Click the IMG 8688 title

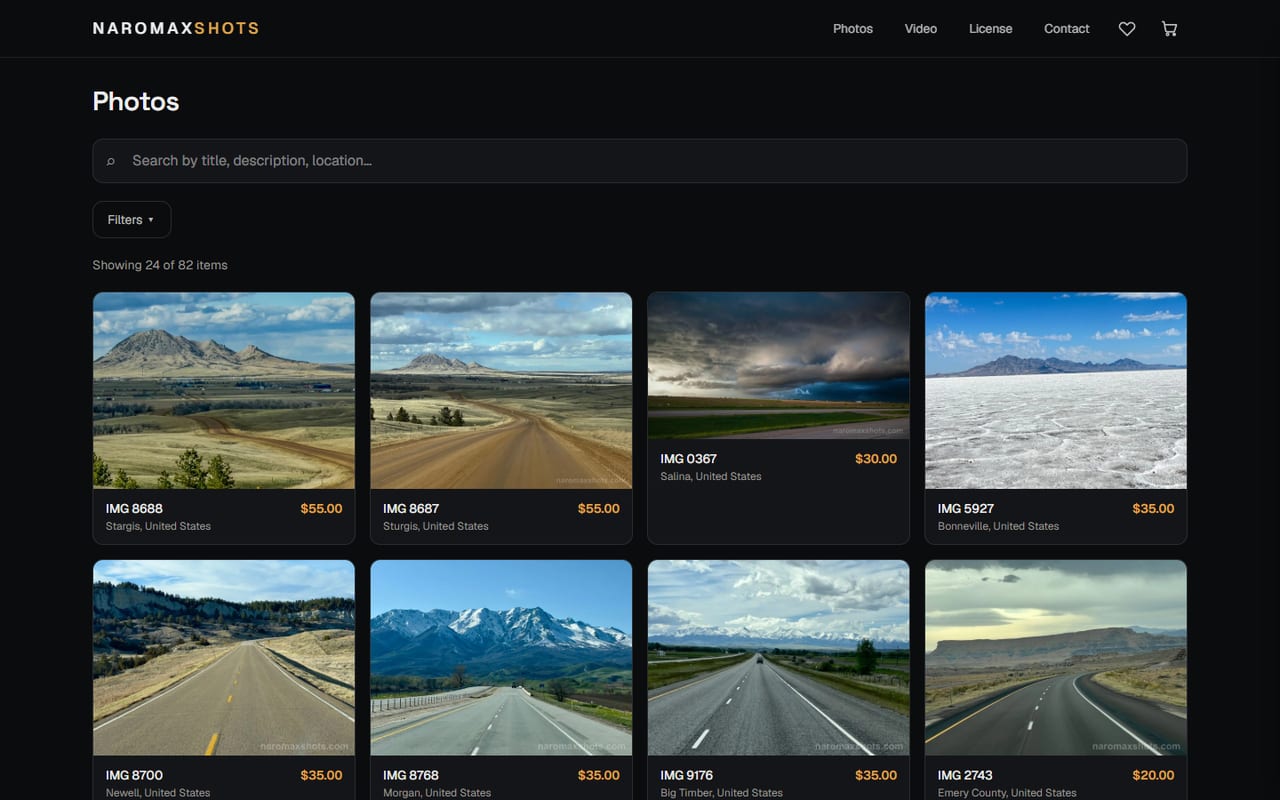(x=134, y=509)
